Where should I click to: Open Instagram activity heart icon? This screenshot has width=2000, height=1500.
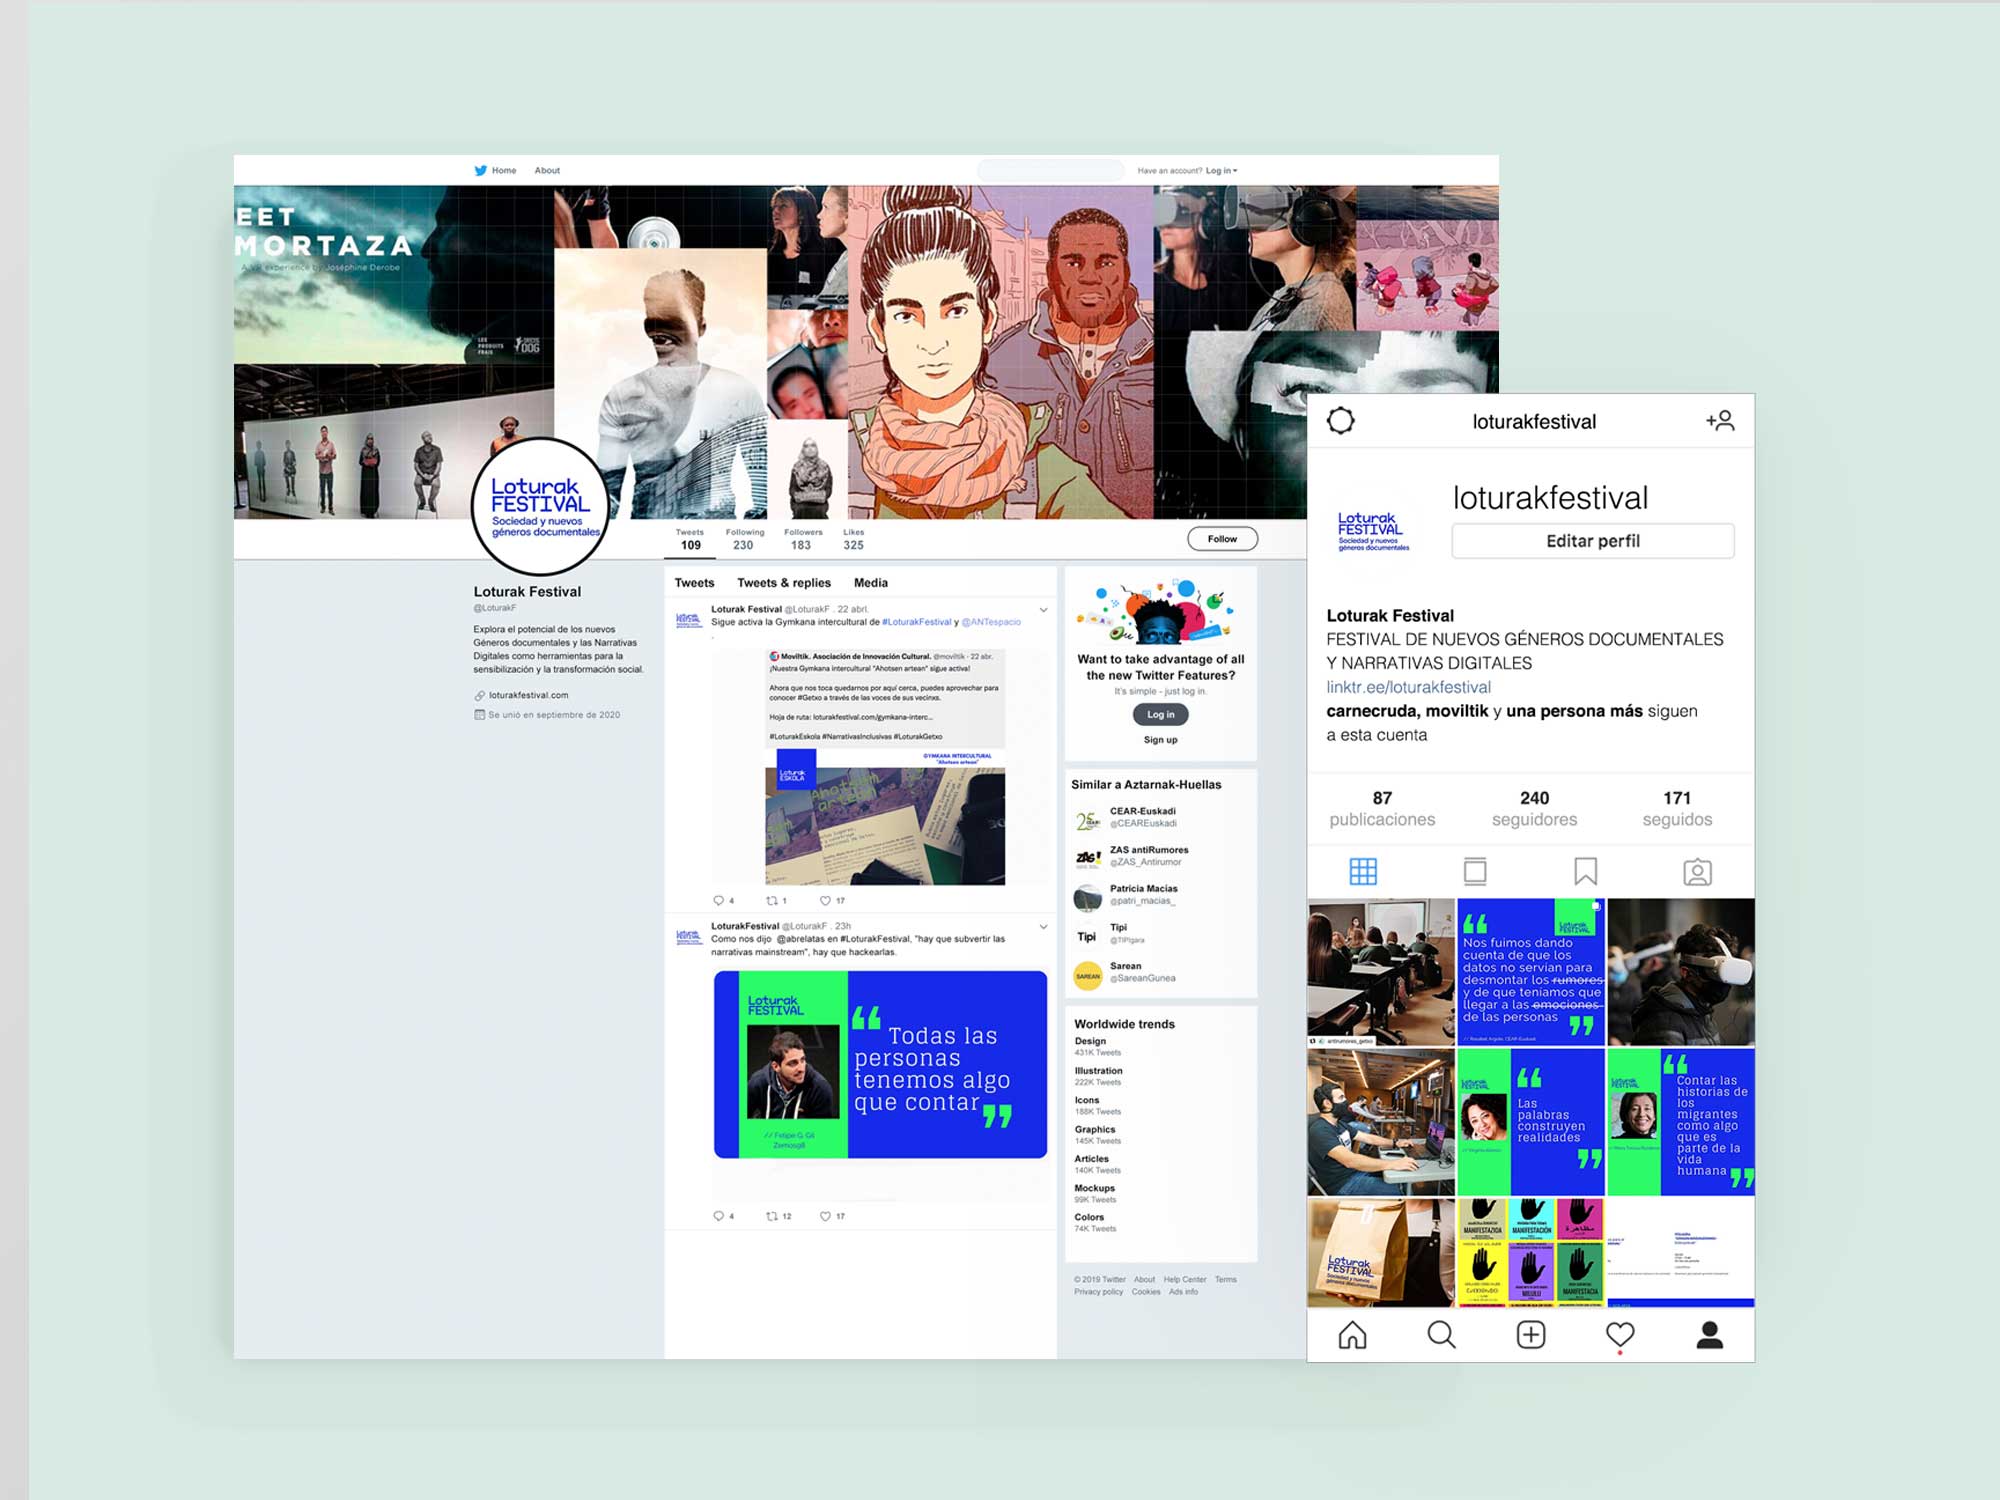(1620, 1335)
